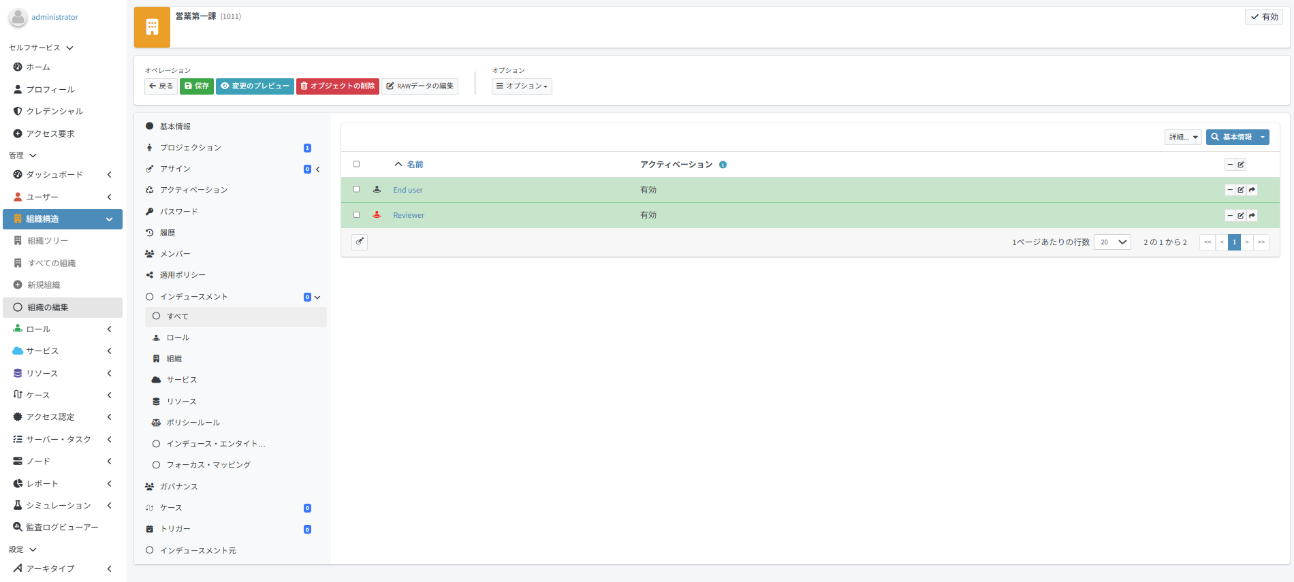Select すべて under インデュースメント
The height and width of the screenshot is (582, 1294).
(235, 316)
